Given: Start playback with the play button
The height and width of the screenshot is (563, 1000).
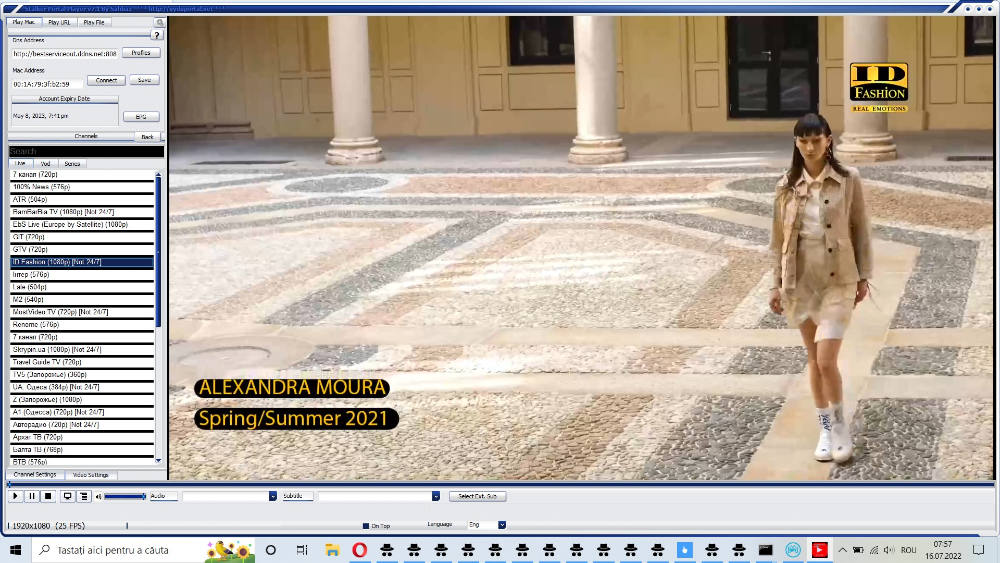Looking at the screenshot, I should coord(15,496).
